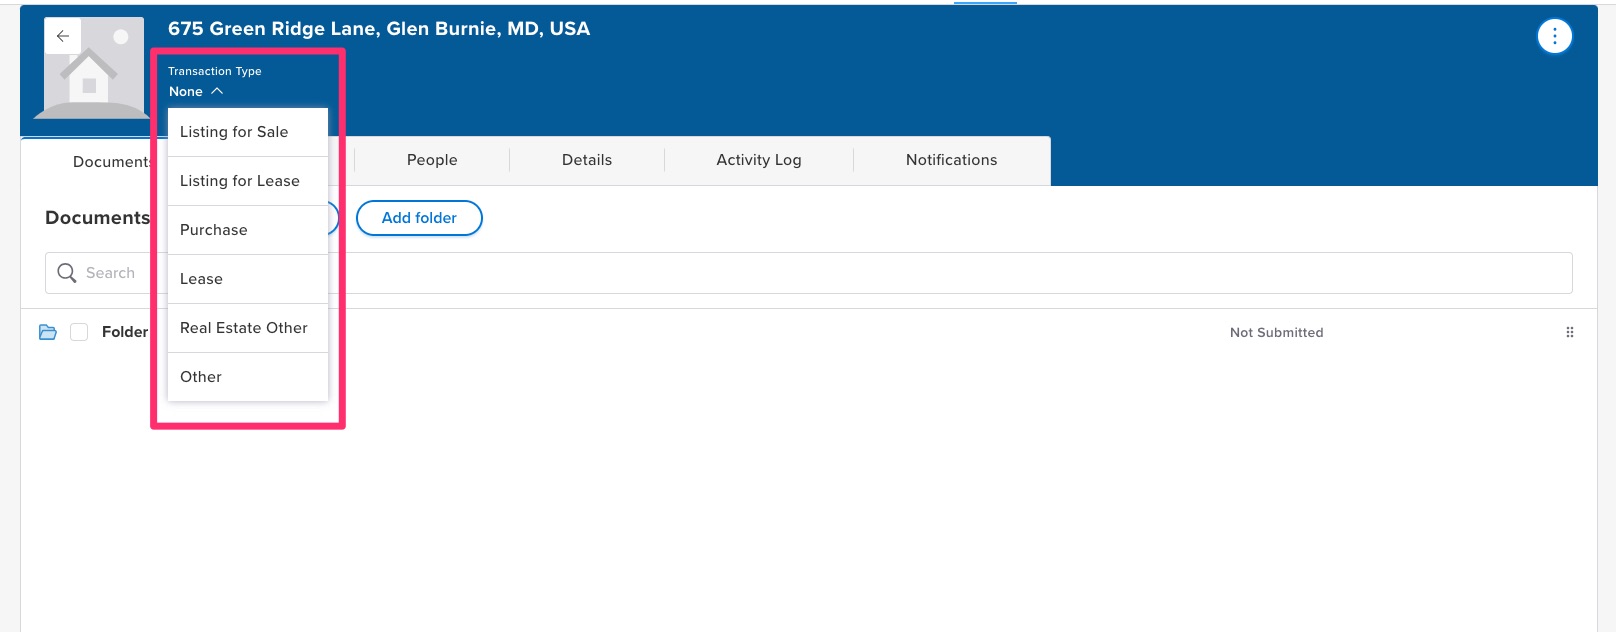Click the open folder icon
1616x632 pixels.
47,332
